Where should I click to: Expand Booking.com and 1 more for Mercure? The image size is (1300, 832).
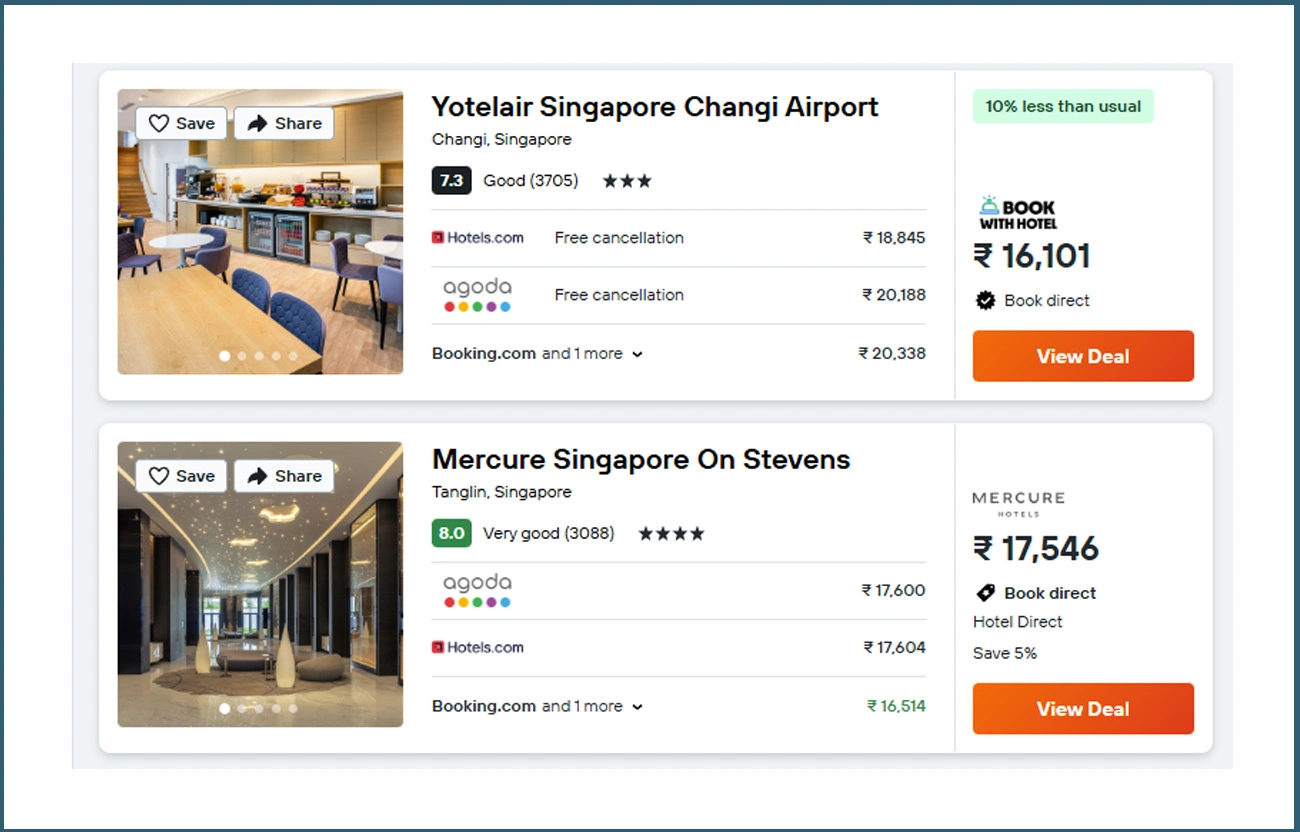537,706
